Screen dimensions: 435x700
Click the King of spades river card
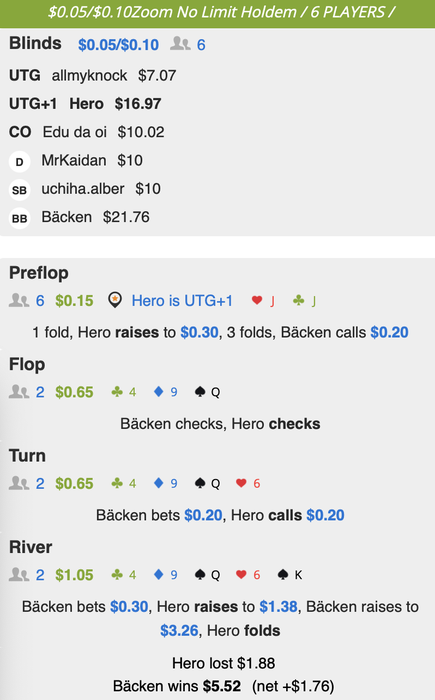tap(290, 575)
